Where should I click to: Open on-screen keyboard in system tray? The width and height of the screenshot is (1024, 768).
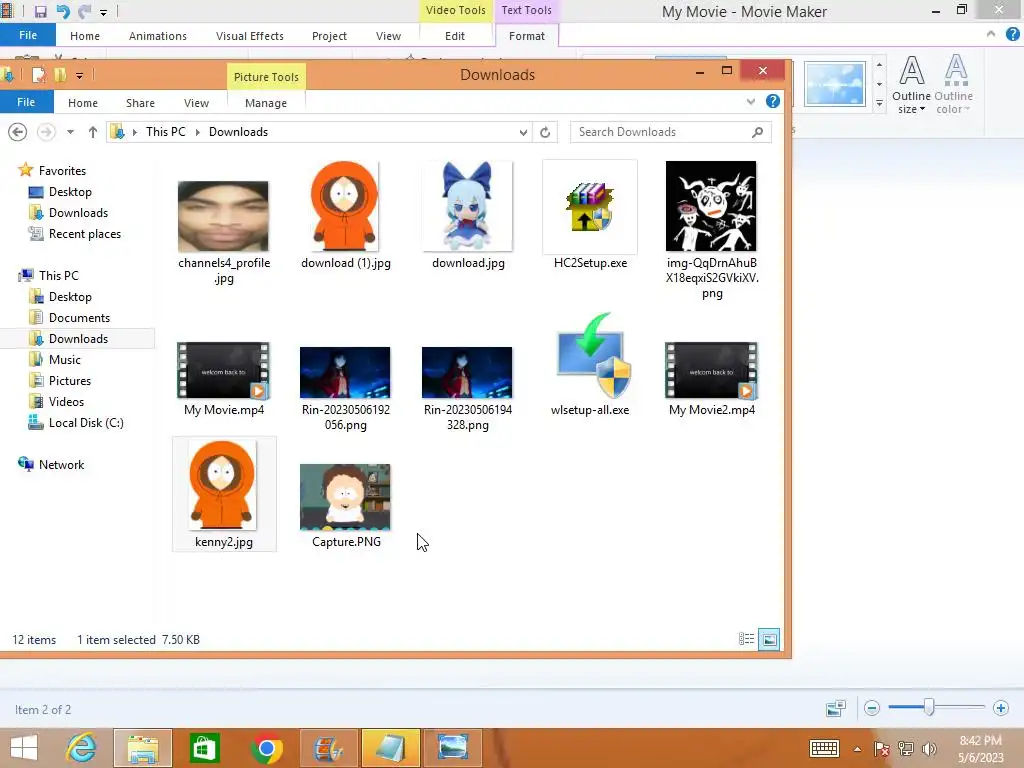pyautogui.click(x=824, y=748)
